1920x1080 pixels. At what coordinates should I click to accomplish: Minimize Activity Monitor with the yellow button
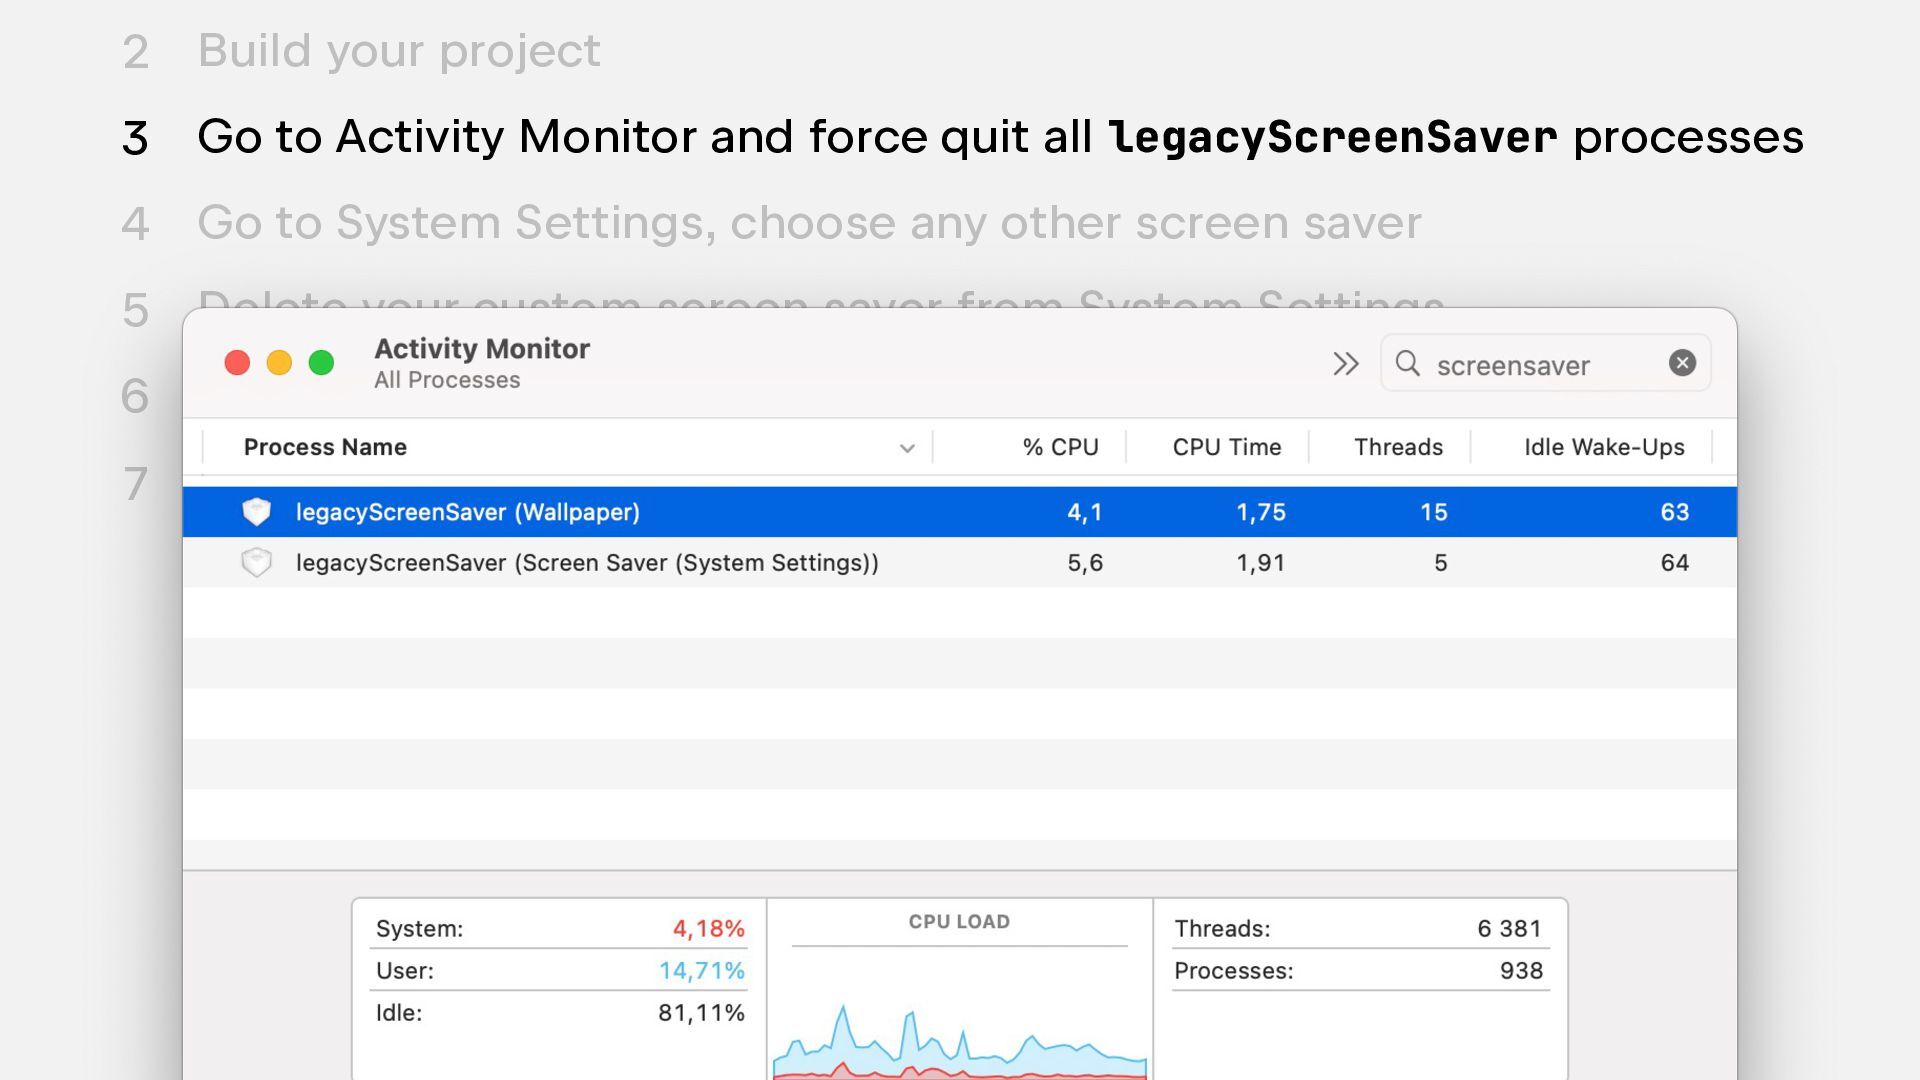[x=279, y=362]
